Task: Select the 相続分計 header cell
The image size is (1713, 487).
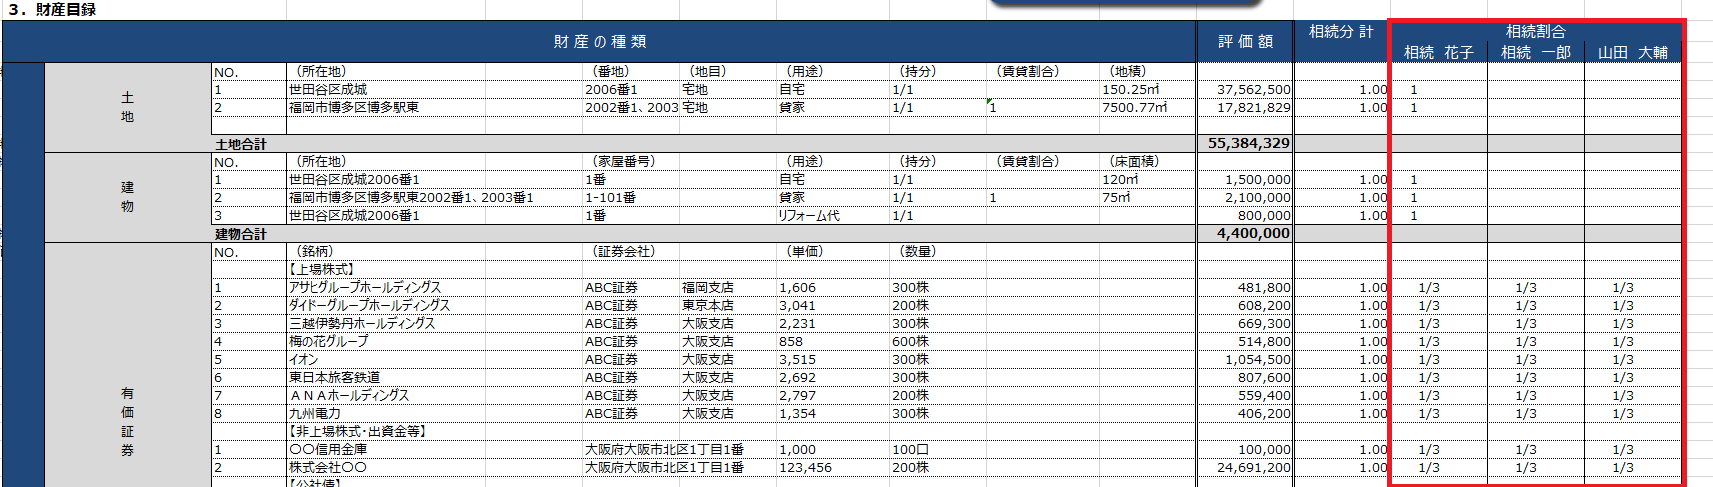Action: click(x=1340, y=32)
